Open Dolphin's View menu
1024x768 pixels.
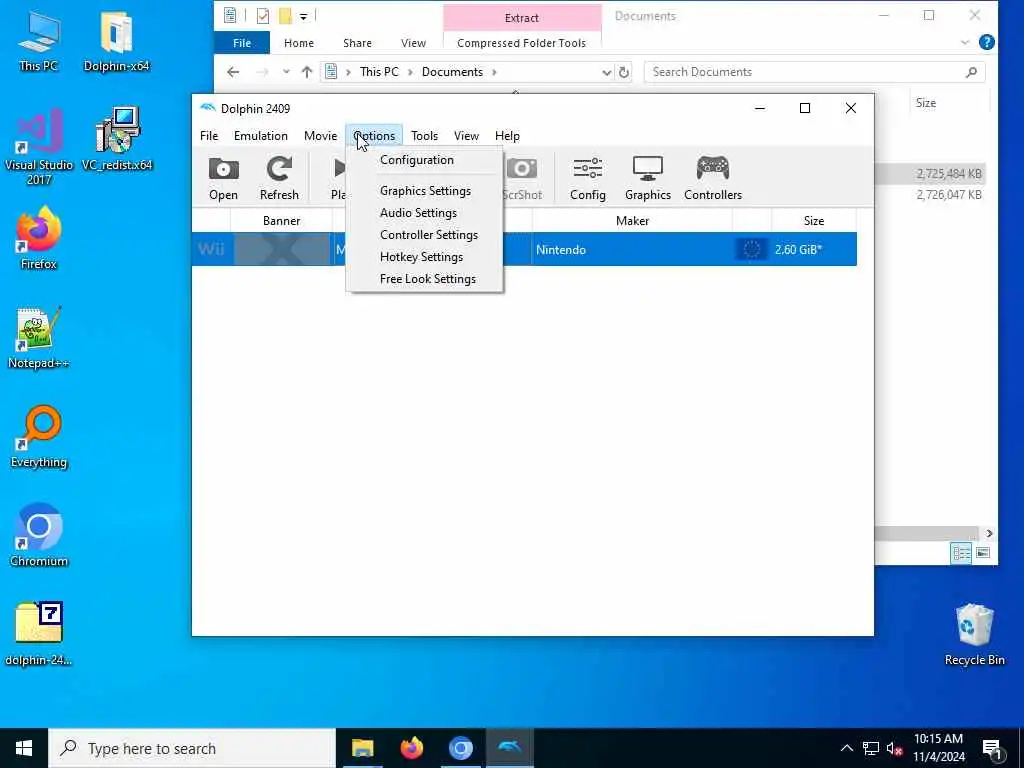click(466, 136)
